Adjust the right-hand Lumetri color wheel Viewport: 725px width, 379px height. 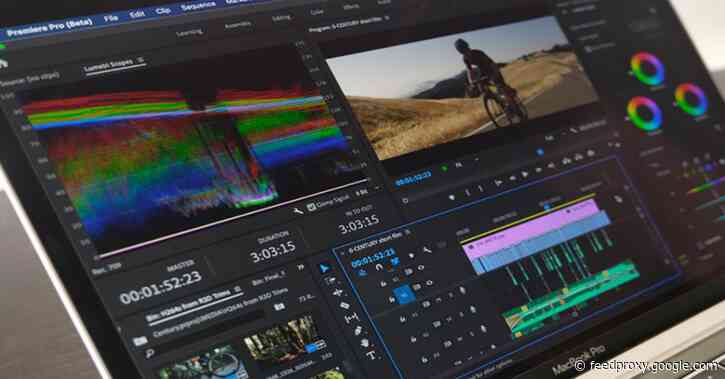(x=691, y=99)
